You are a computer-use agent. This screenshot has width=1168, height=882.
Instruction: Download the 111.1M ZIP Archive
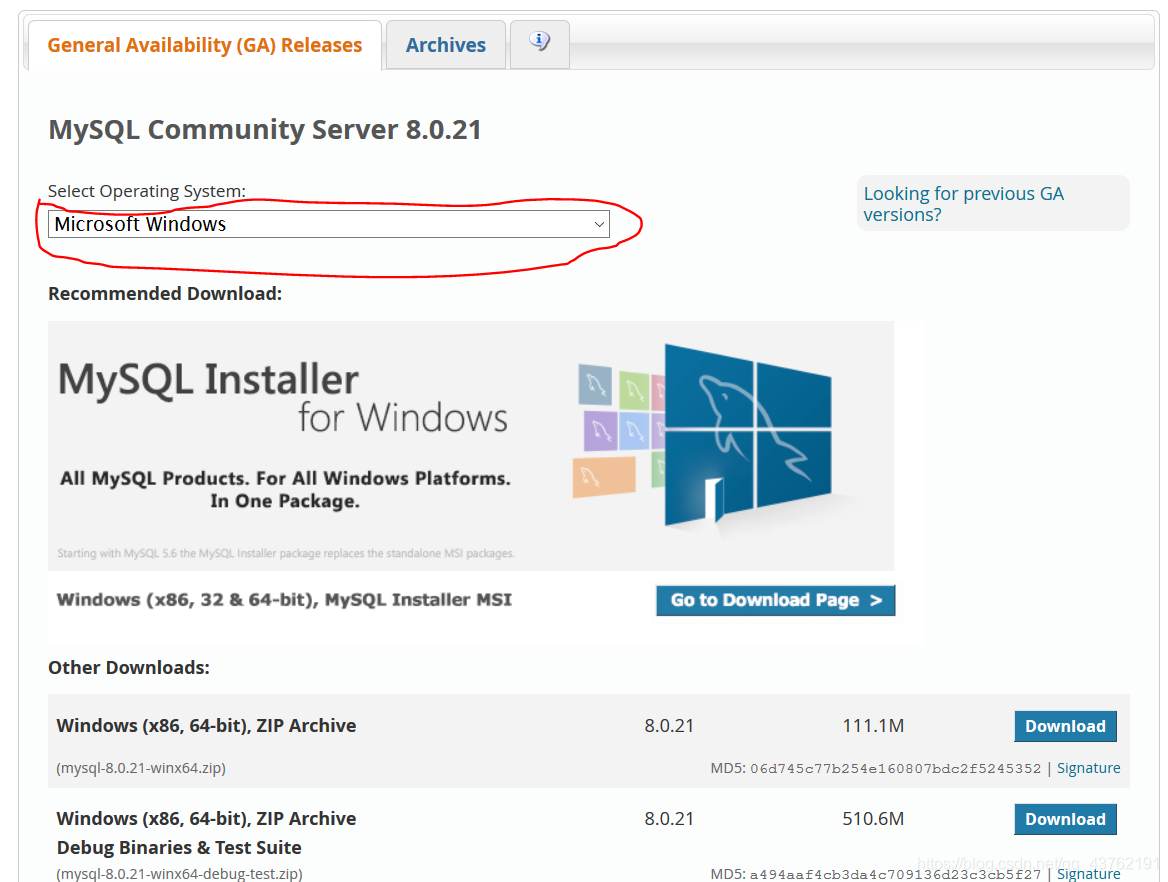tap(1065, 726)
